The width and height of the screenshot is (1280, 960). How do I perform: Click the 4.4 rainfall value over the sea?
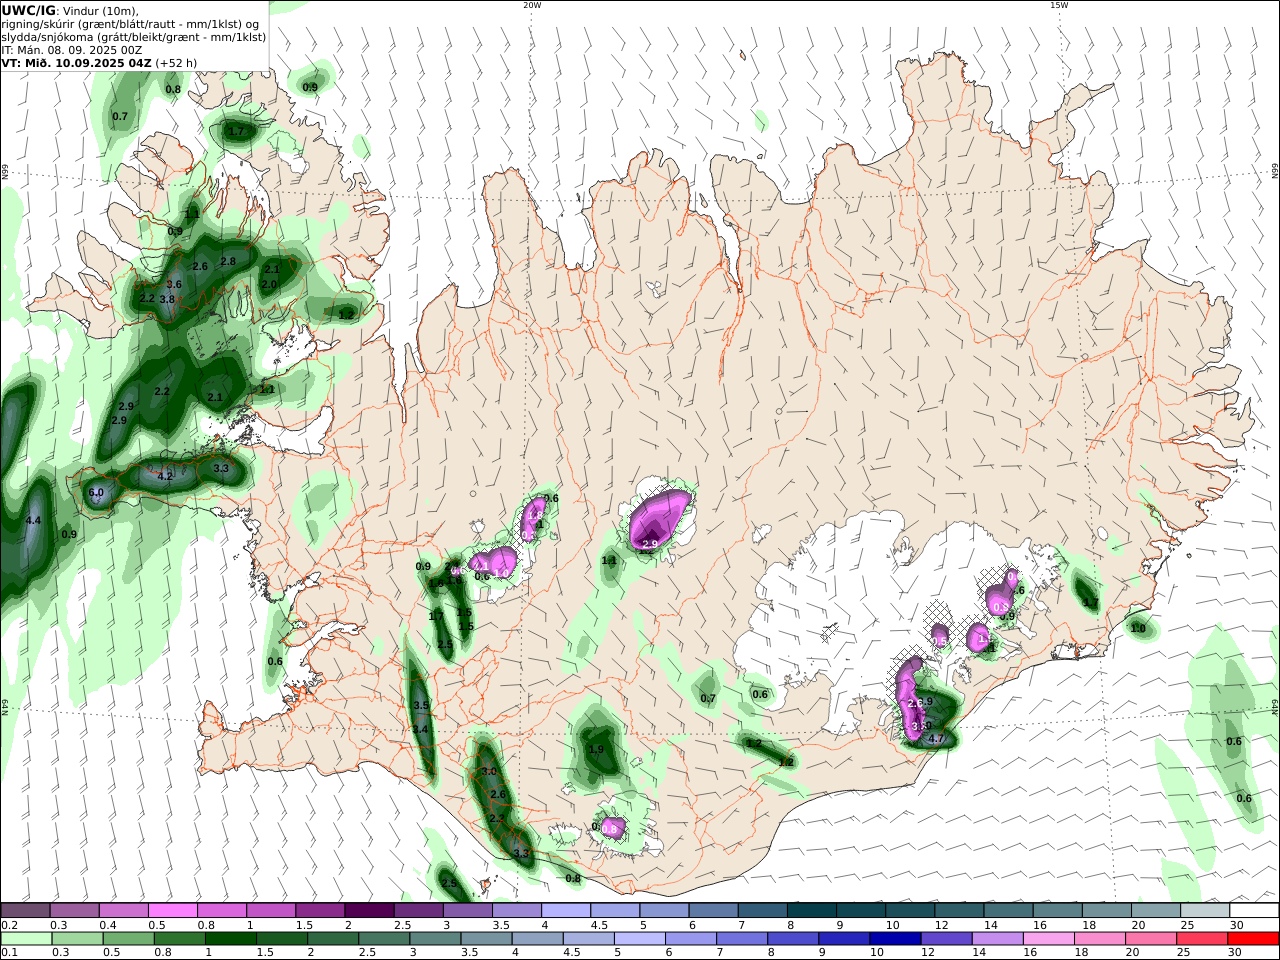point(33,520)
